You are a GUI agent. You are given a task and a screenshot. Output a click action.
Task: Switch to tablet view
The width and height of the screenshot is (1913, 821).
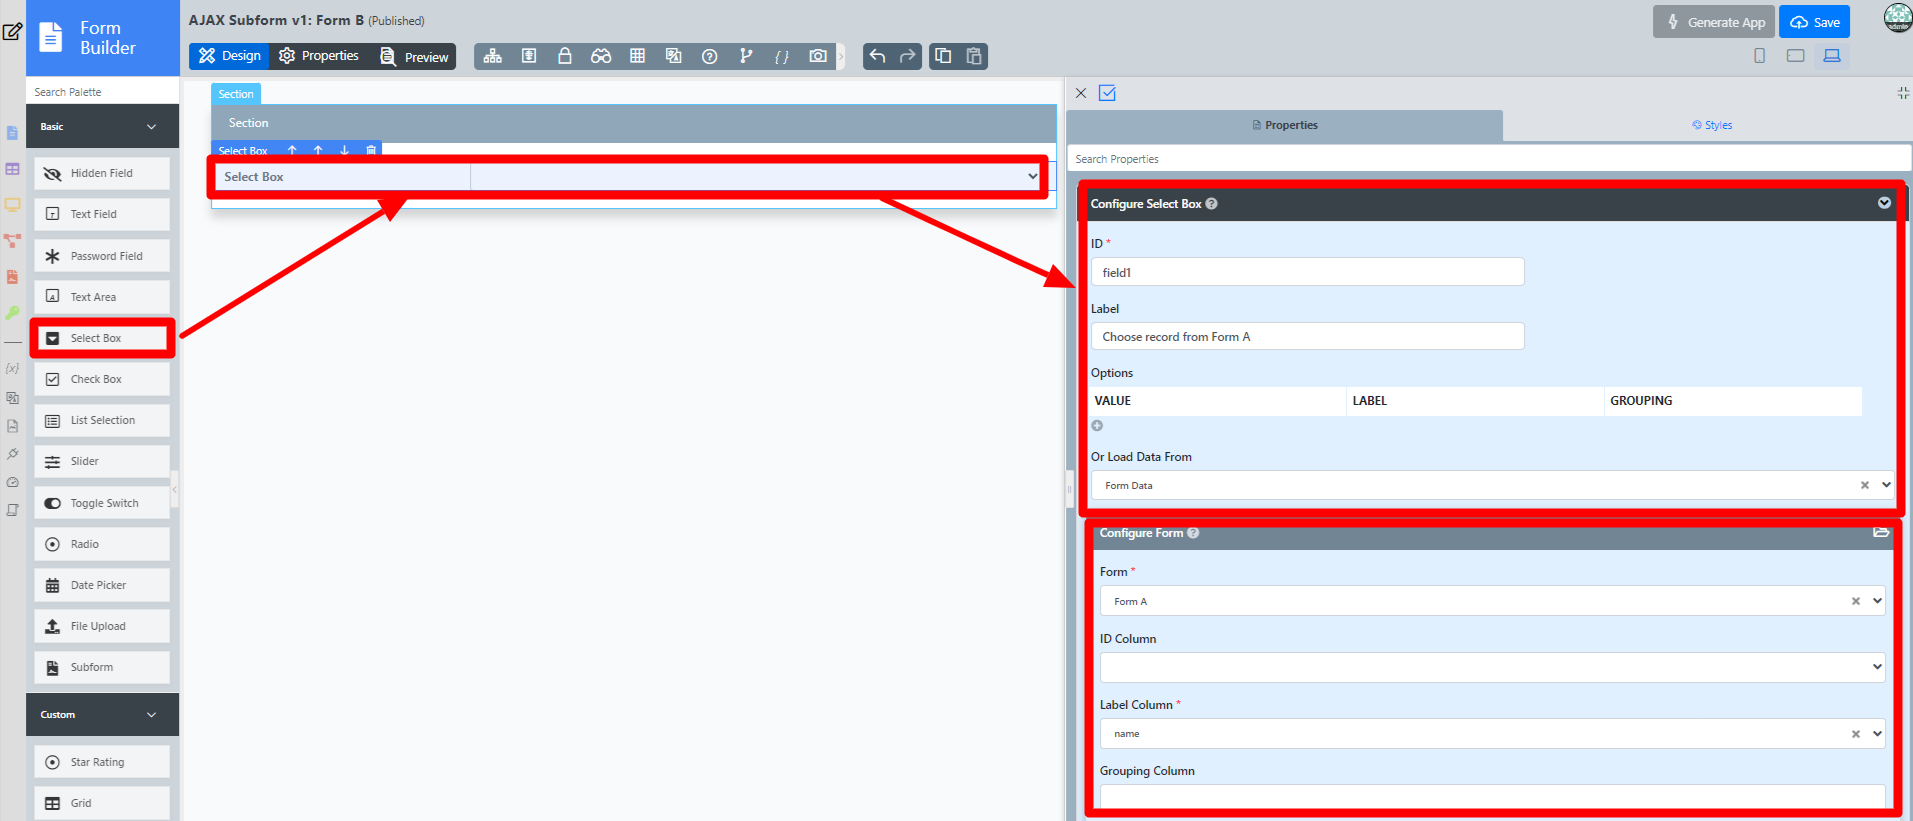[1796, 56]
